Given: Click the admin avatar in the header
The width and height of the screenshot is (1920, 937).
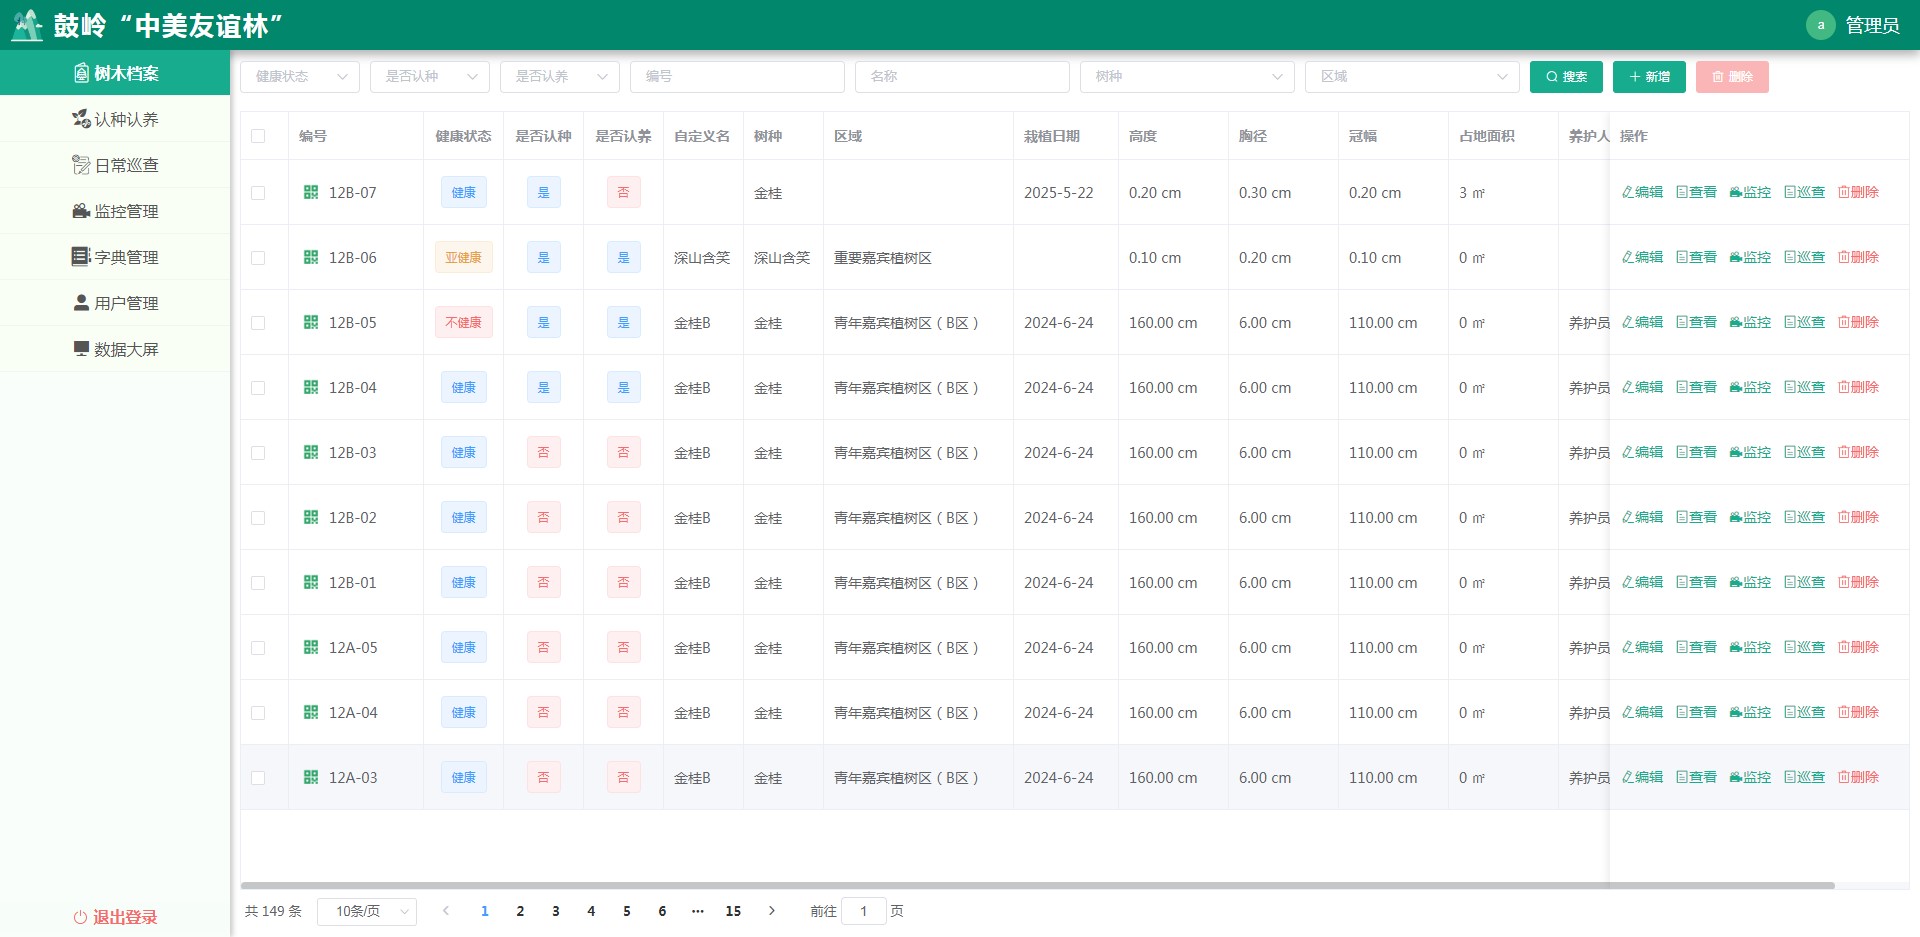Looking at the screenshot, I should [x=1820, y=25].
